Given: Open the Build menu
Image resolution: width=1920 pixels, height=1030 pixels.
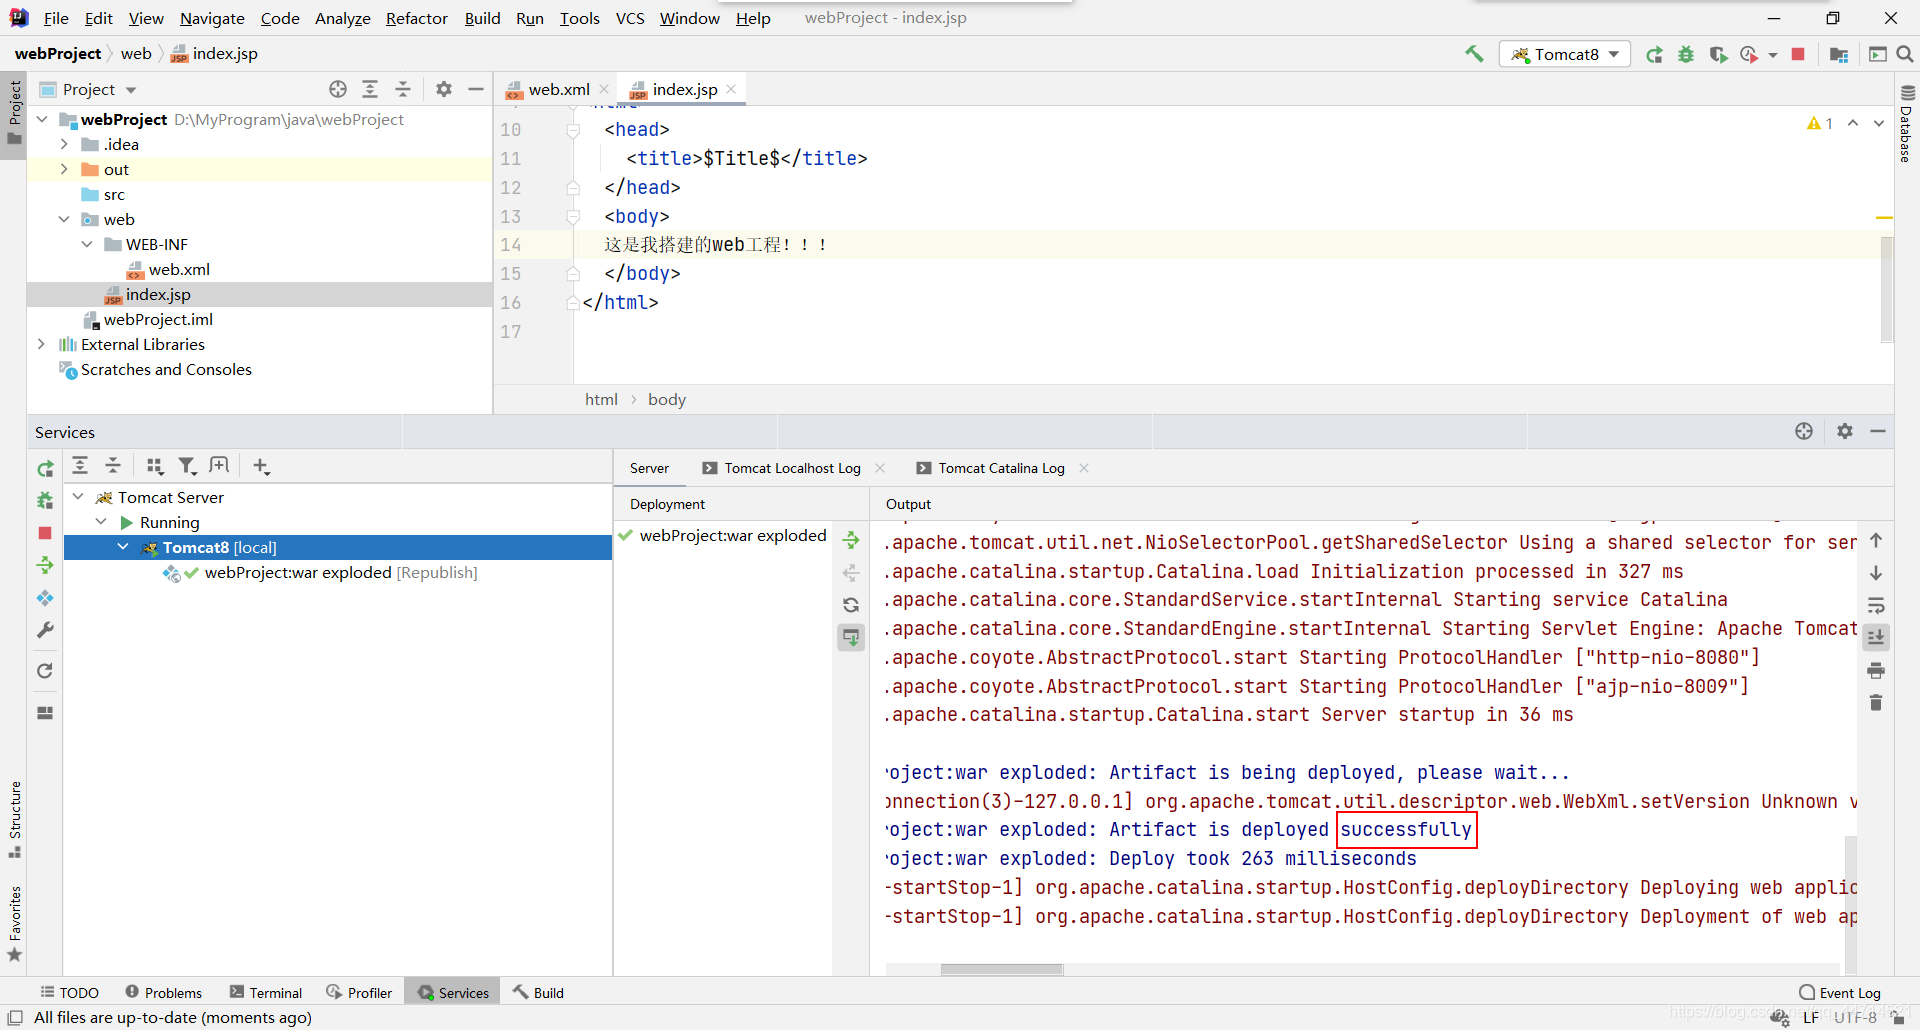Looking at the screenshot, I should click(x=482, y=18).
